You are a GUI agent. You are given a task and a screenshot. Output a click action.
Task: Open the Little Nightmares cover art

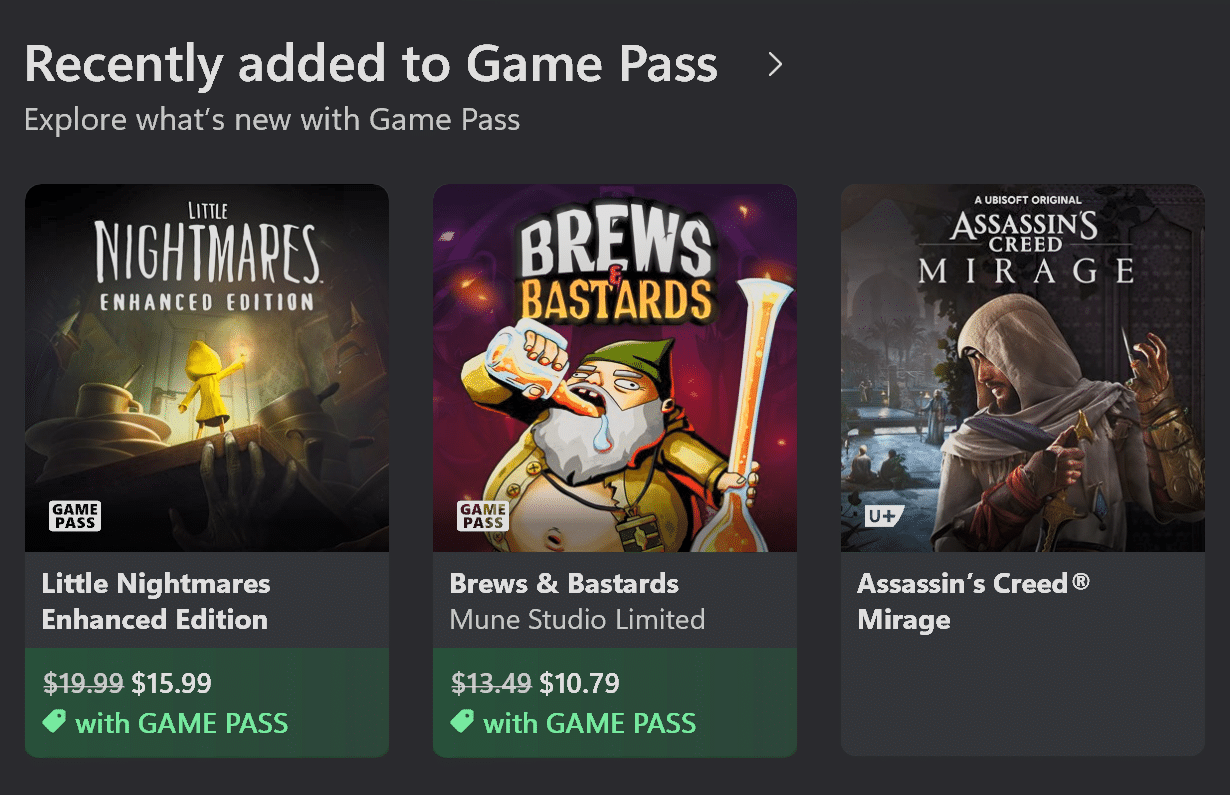(207, 367)
